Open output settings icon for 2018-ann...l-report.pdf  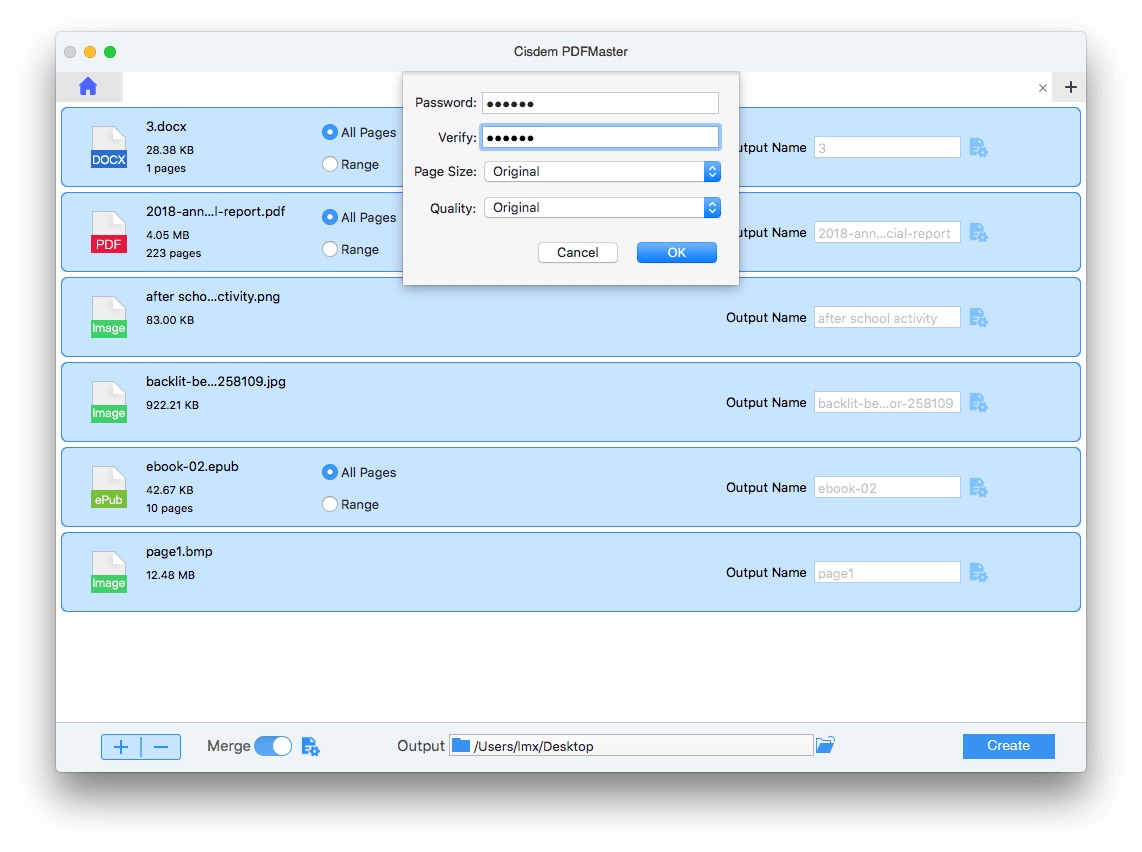click(978, 233)
